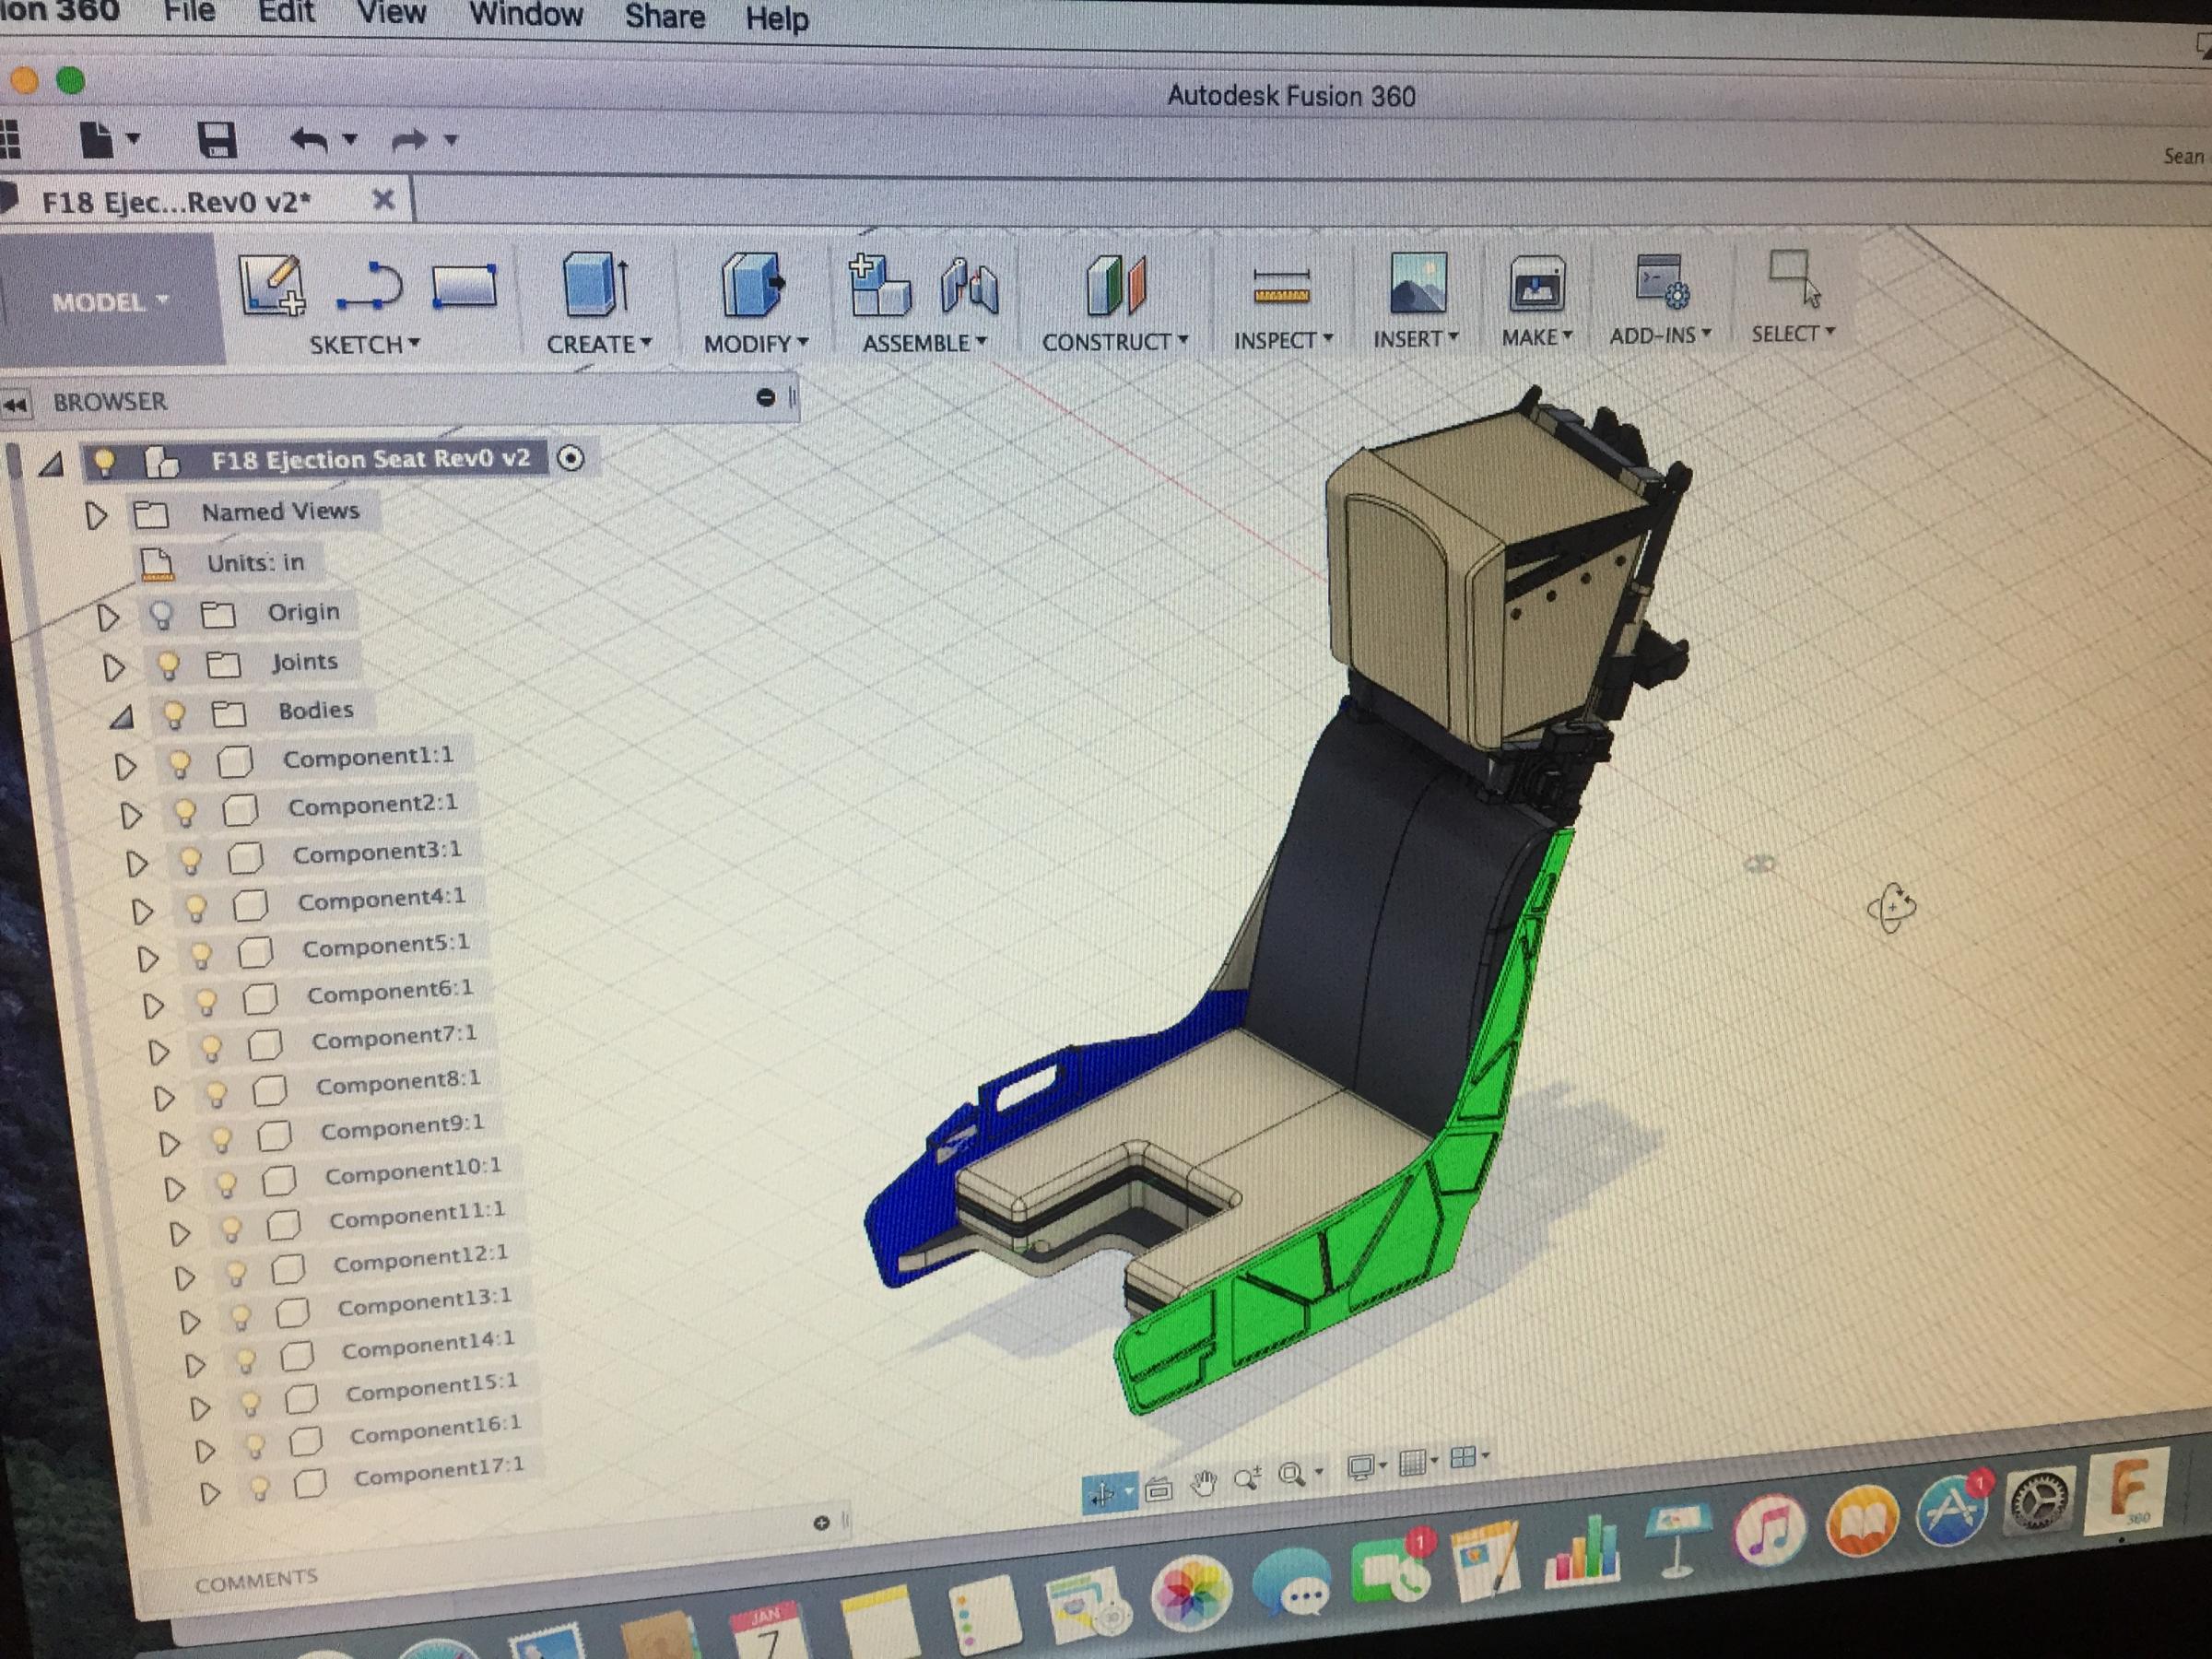Click the Measure icon in Inspect
The width and height of the screenshot is (2212, 1659).
coord(1281,286)
